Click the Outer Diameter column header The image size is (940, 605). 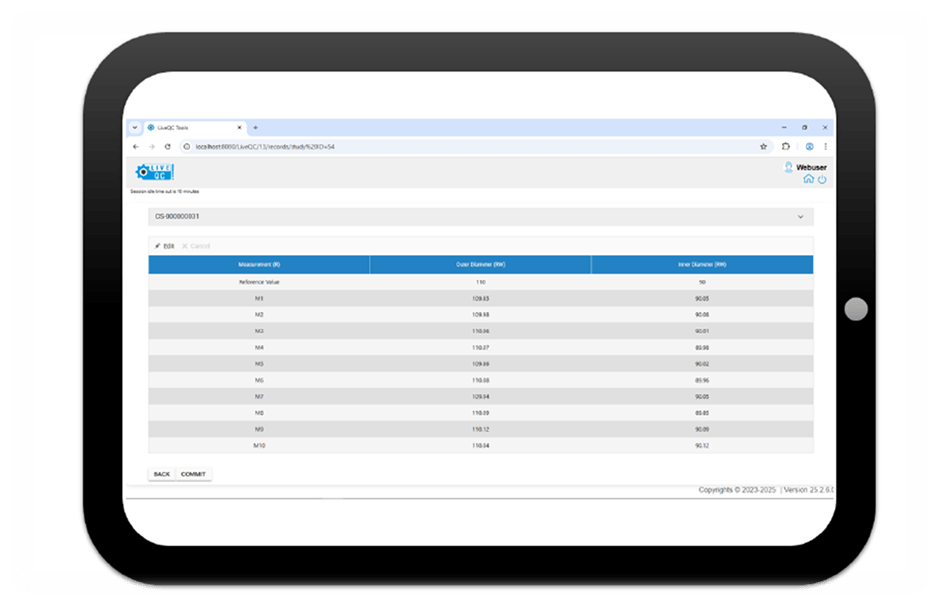coord(480,265)
